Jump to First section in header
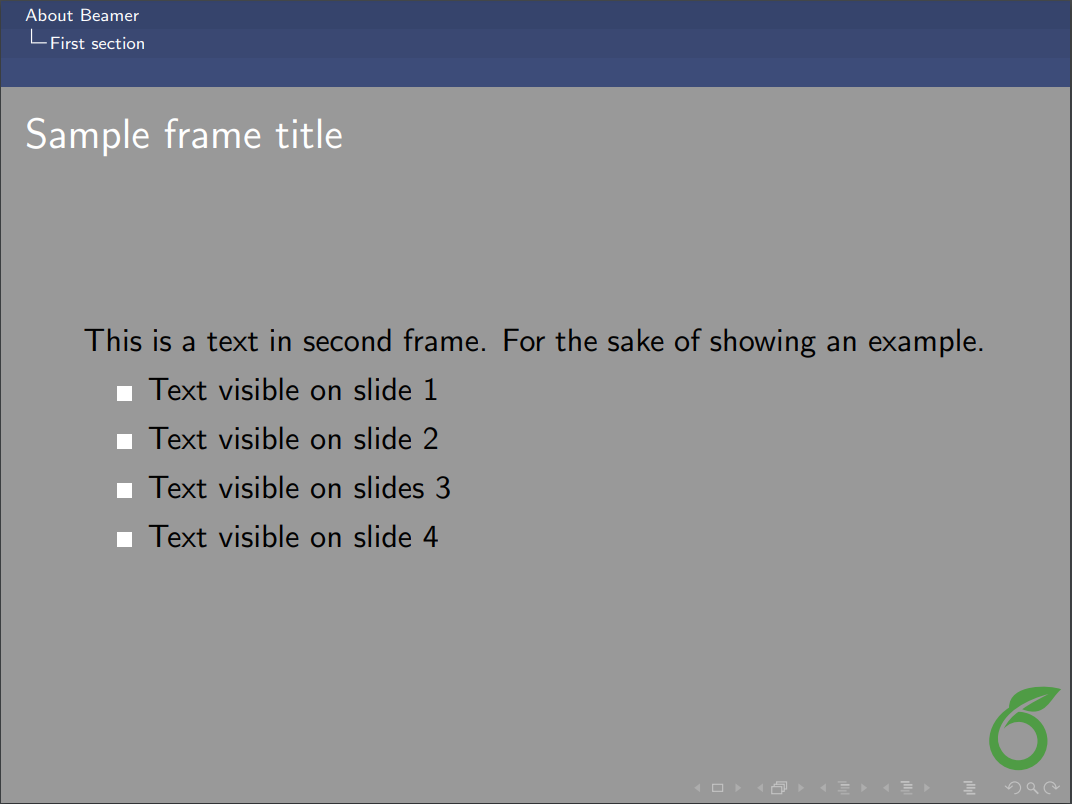 (x=97, y=43)
